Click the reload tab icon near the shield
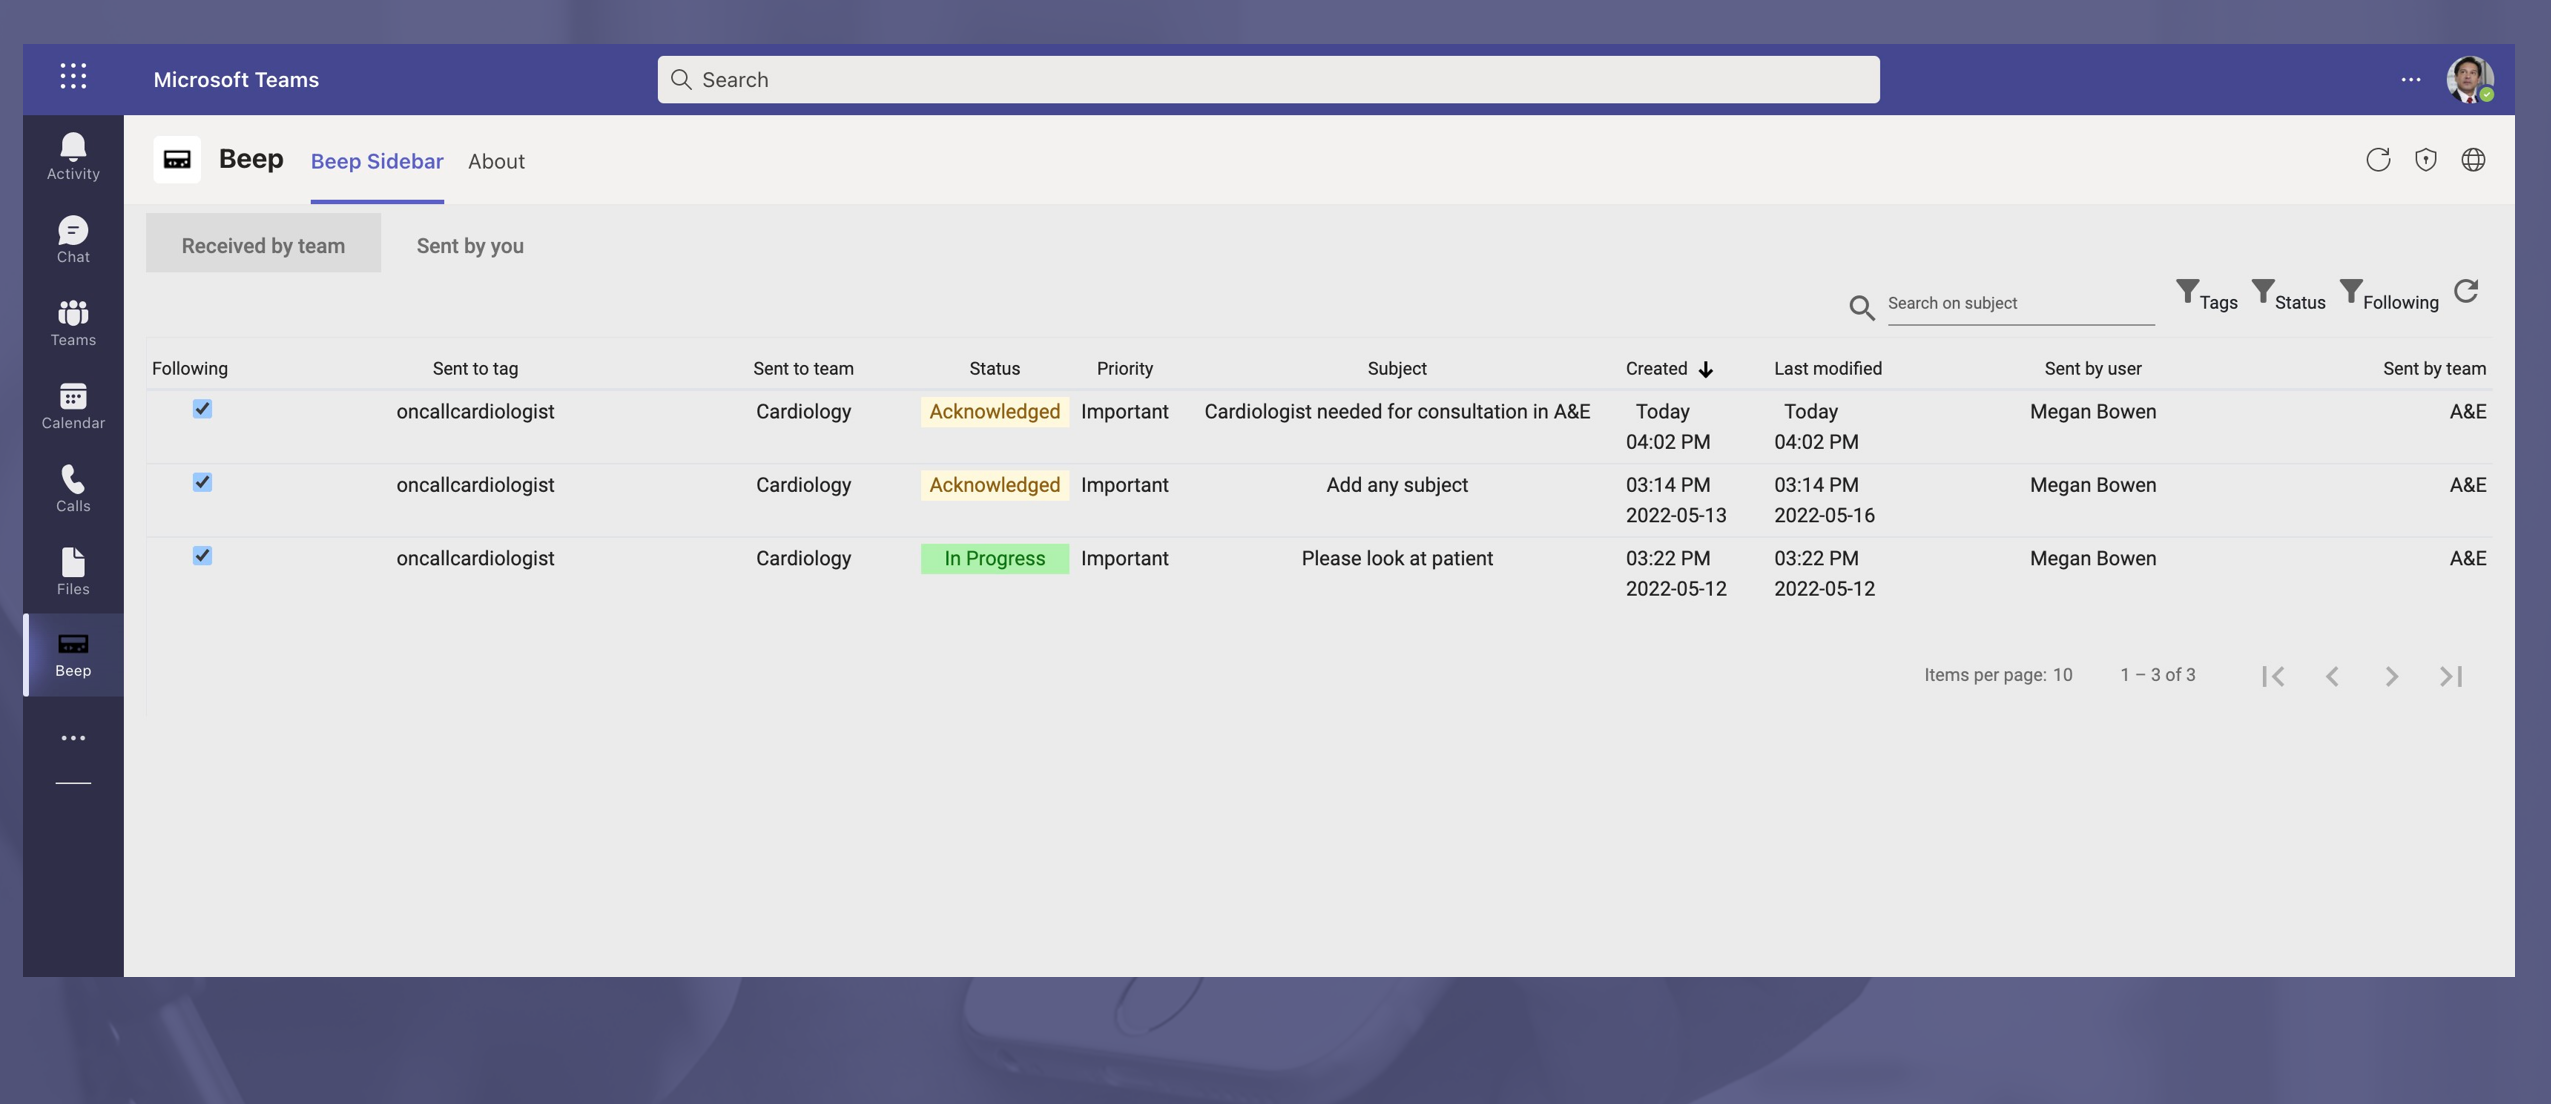 click(x=2378, y=160)
